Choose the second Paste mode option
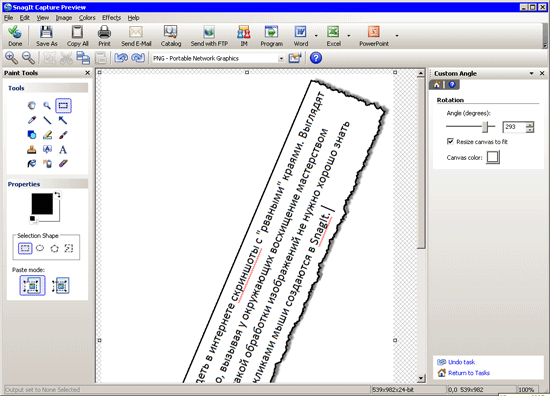 point(61,286)
